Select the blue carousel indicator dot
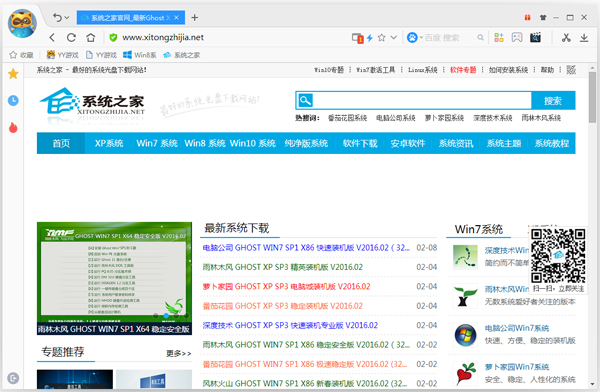The height and width of the screenshot is (392, 600). point(166,316)
